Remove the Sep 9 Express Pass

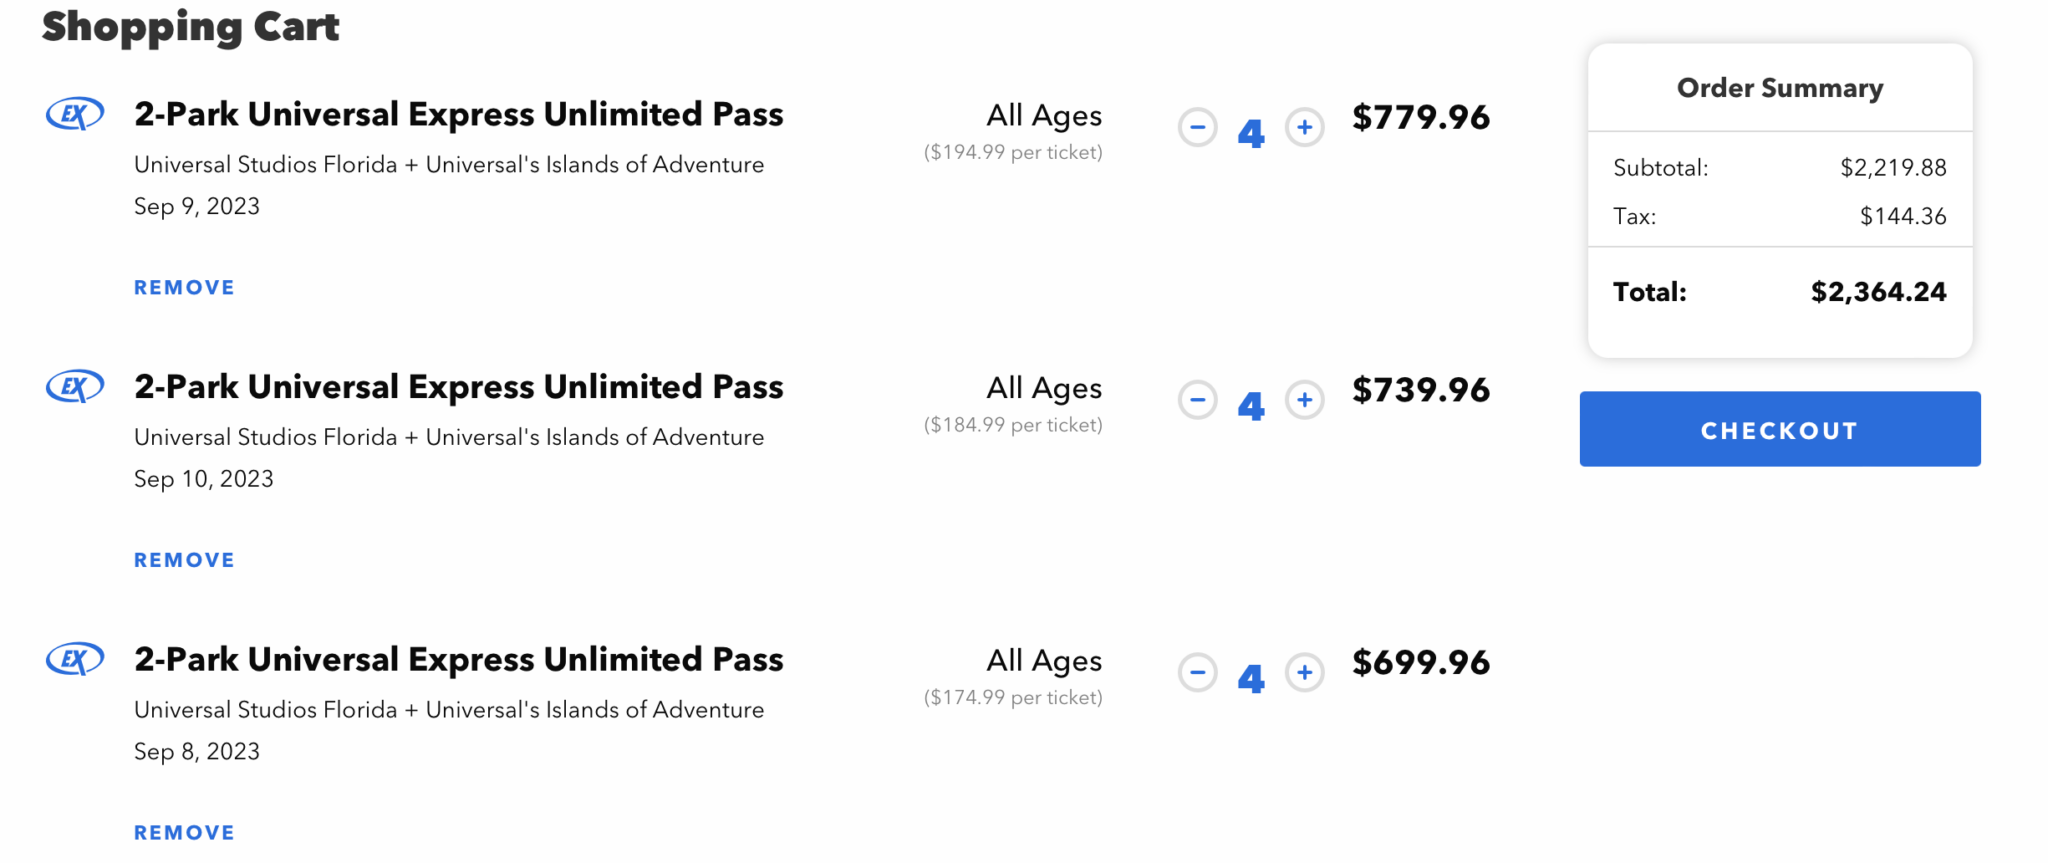coord(184,287)
